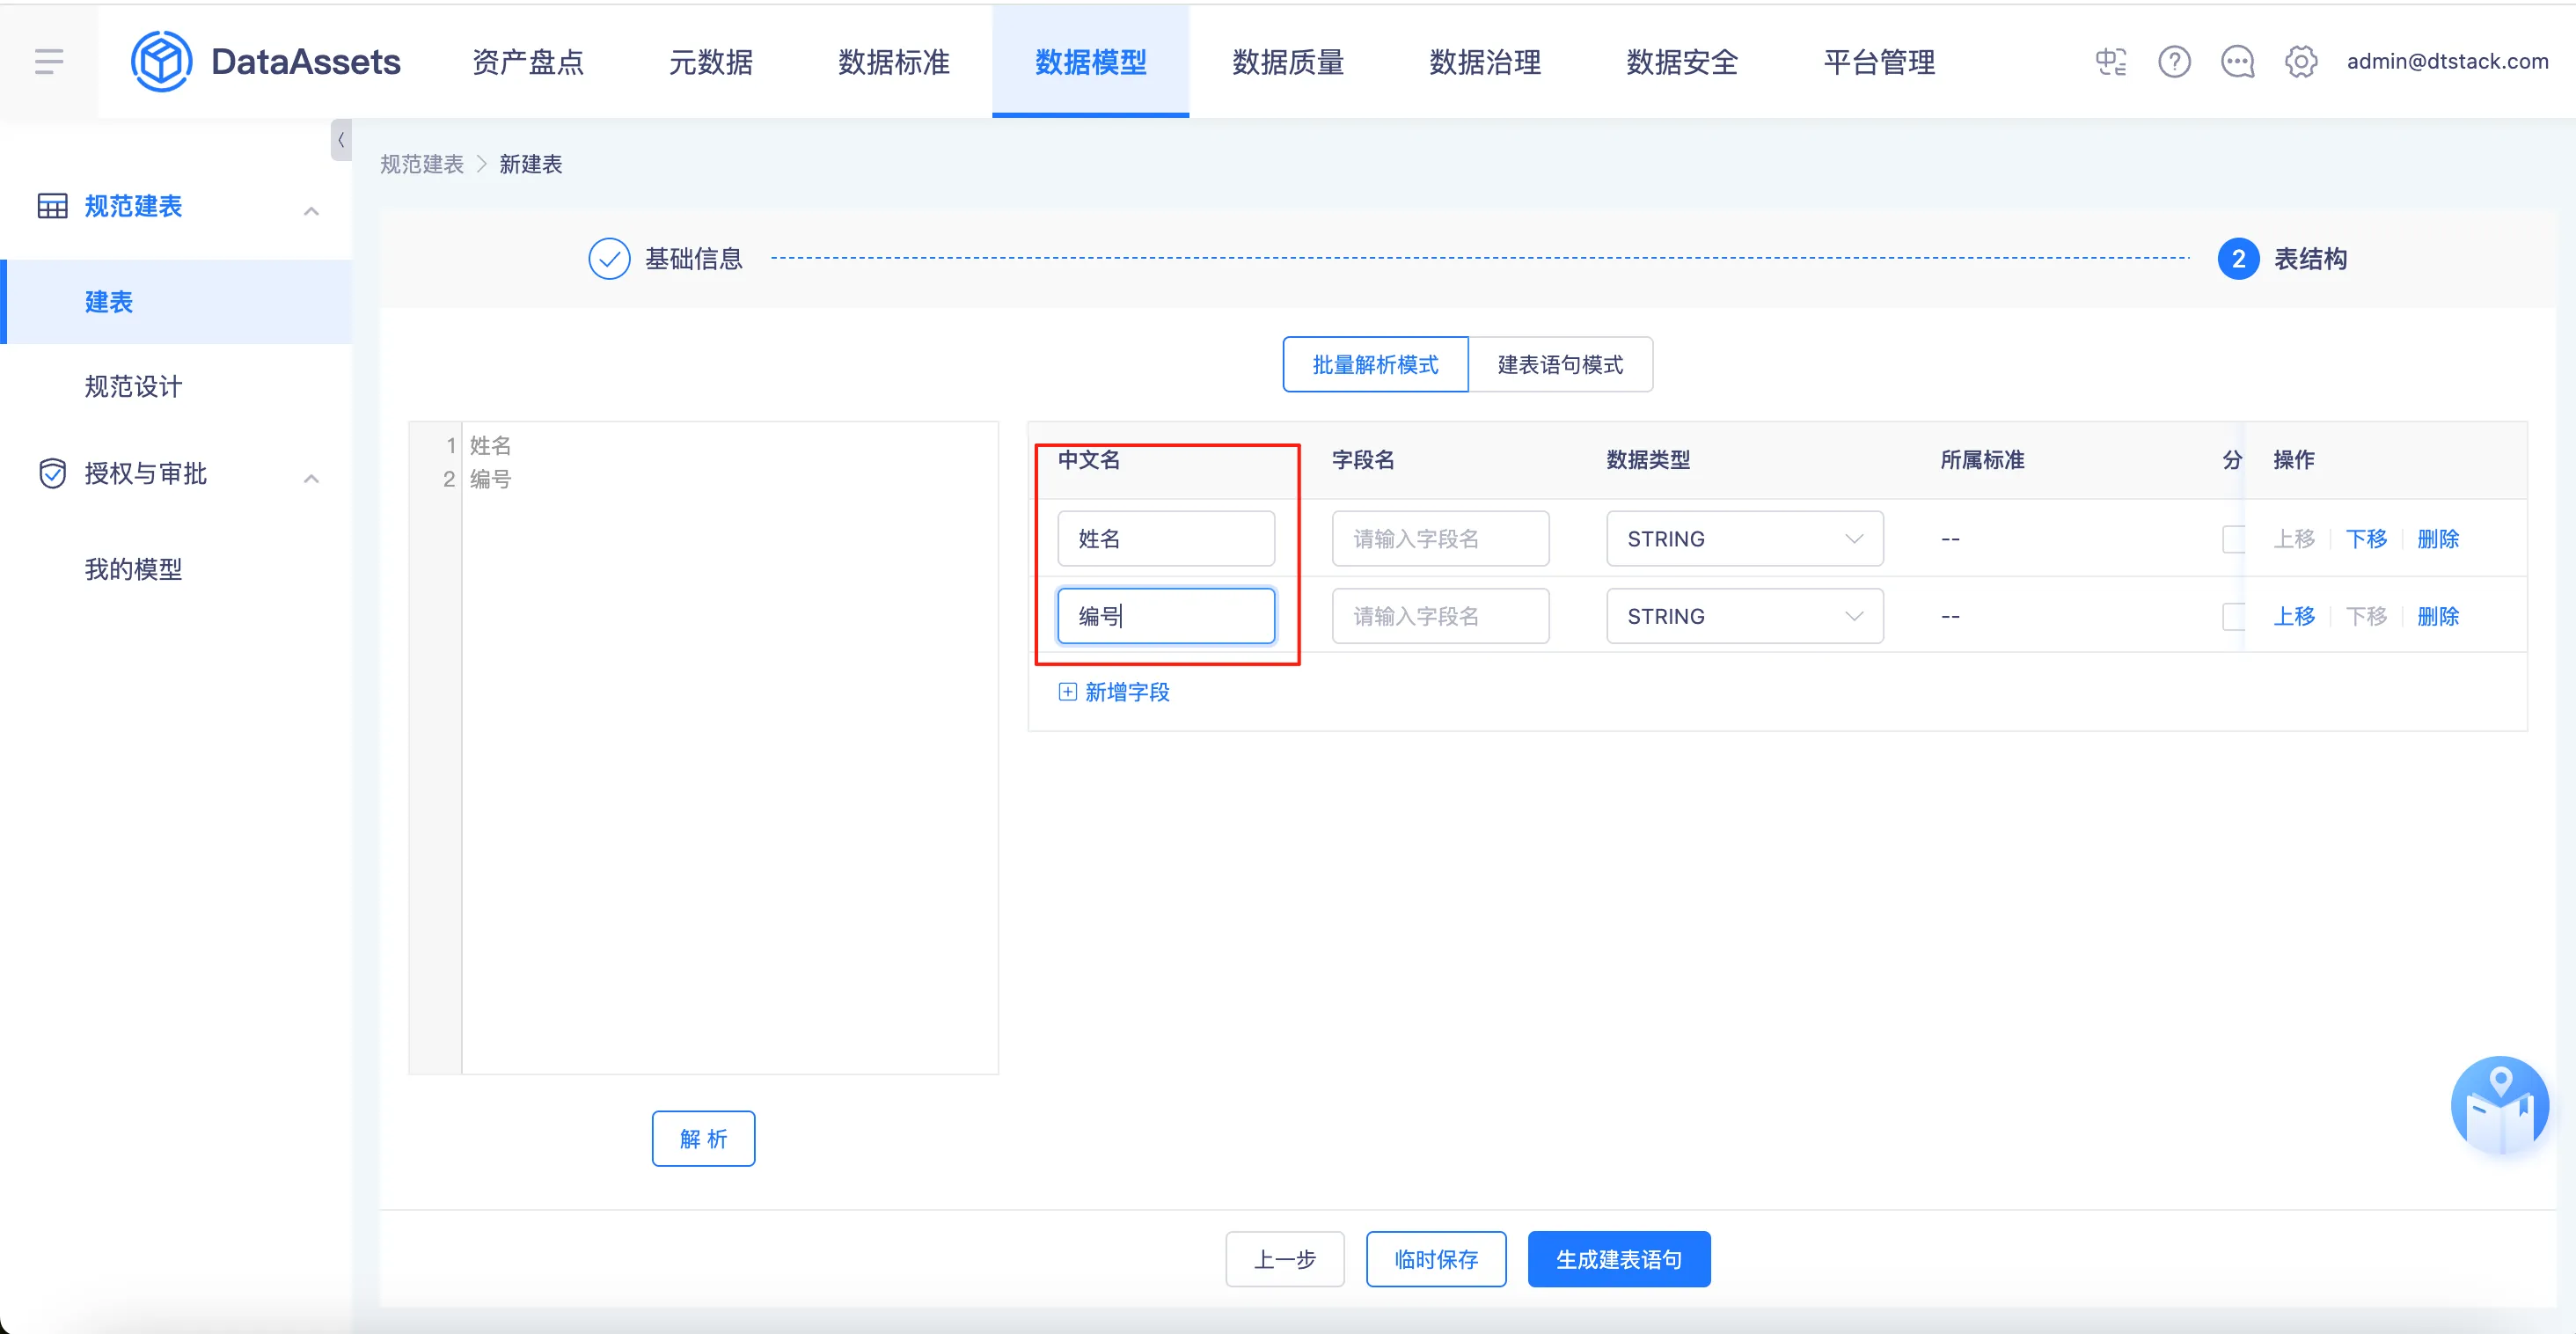Open 规范设计 in the sidebar

click(133, 387)
